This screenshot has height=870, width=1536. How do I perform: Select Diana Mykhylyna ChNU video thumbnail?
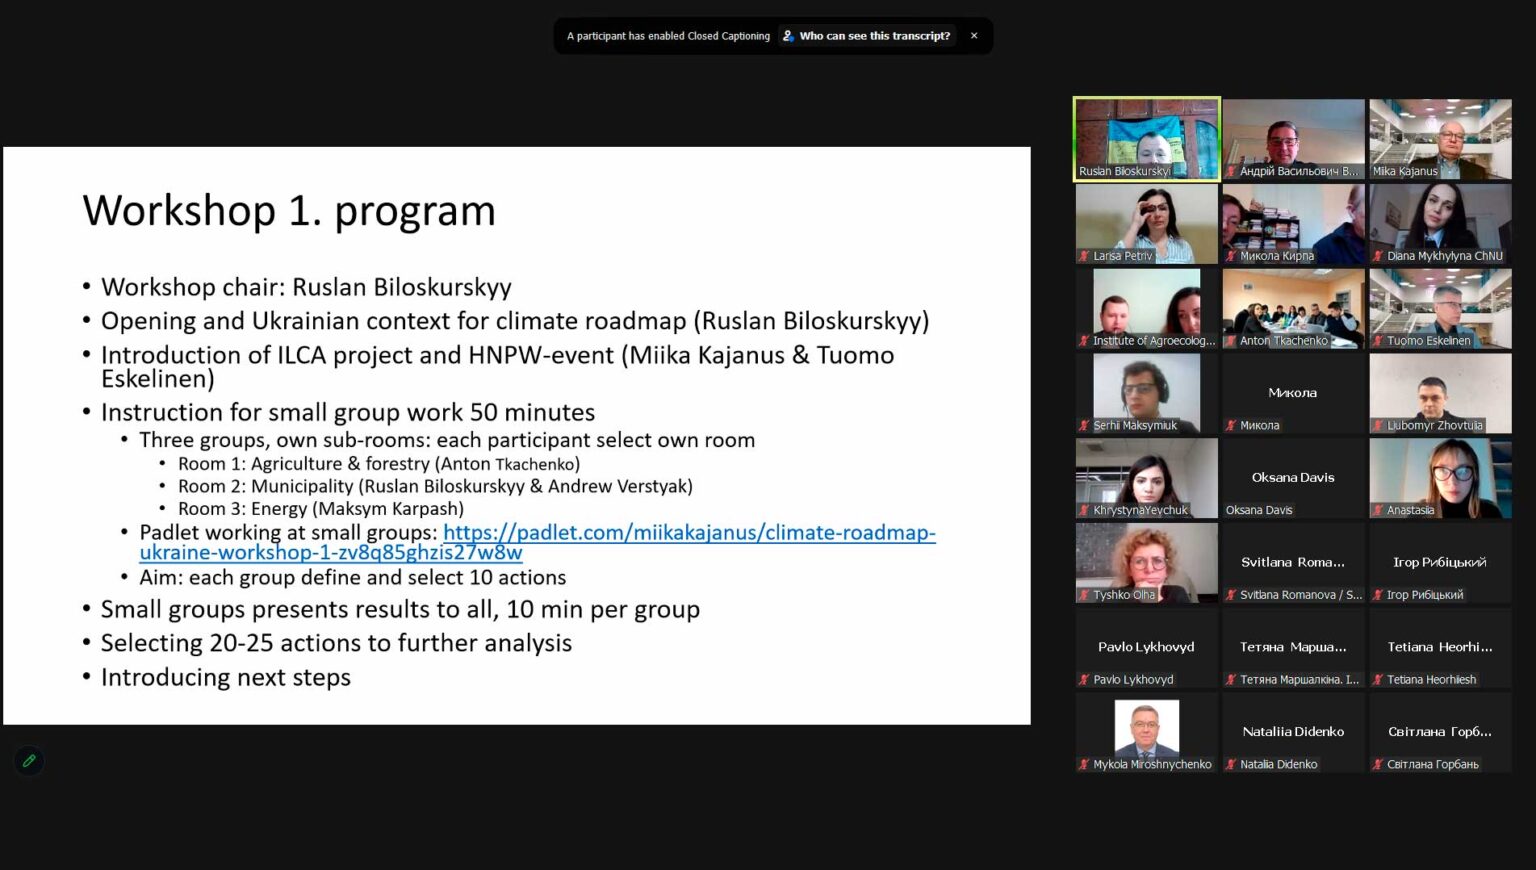tap(1440, 224)
